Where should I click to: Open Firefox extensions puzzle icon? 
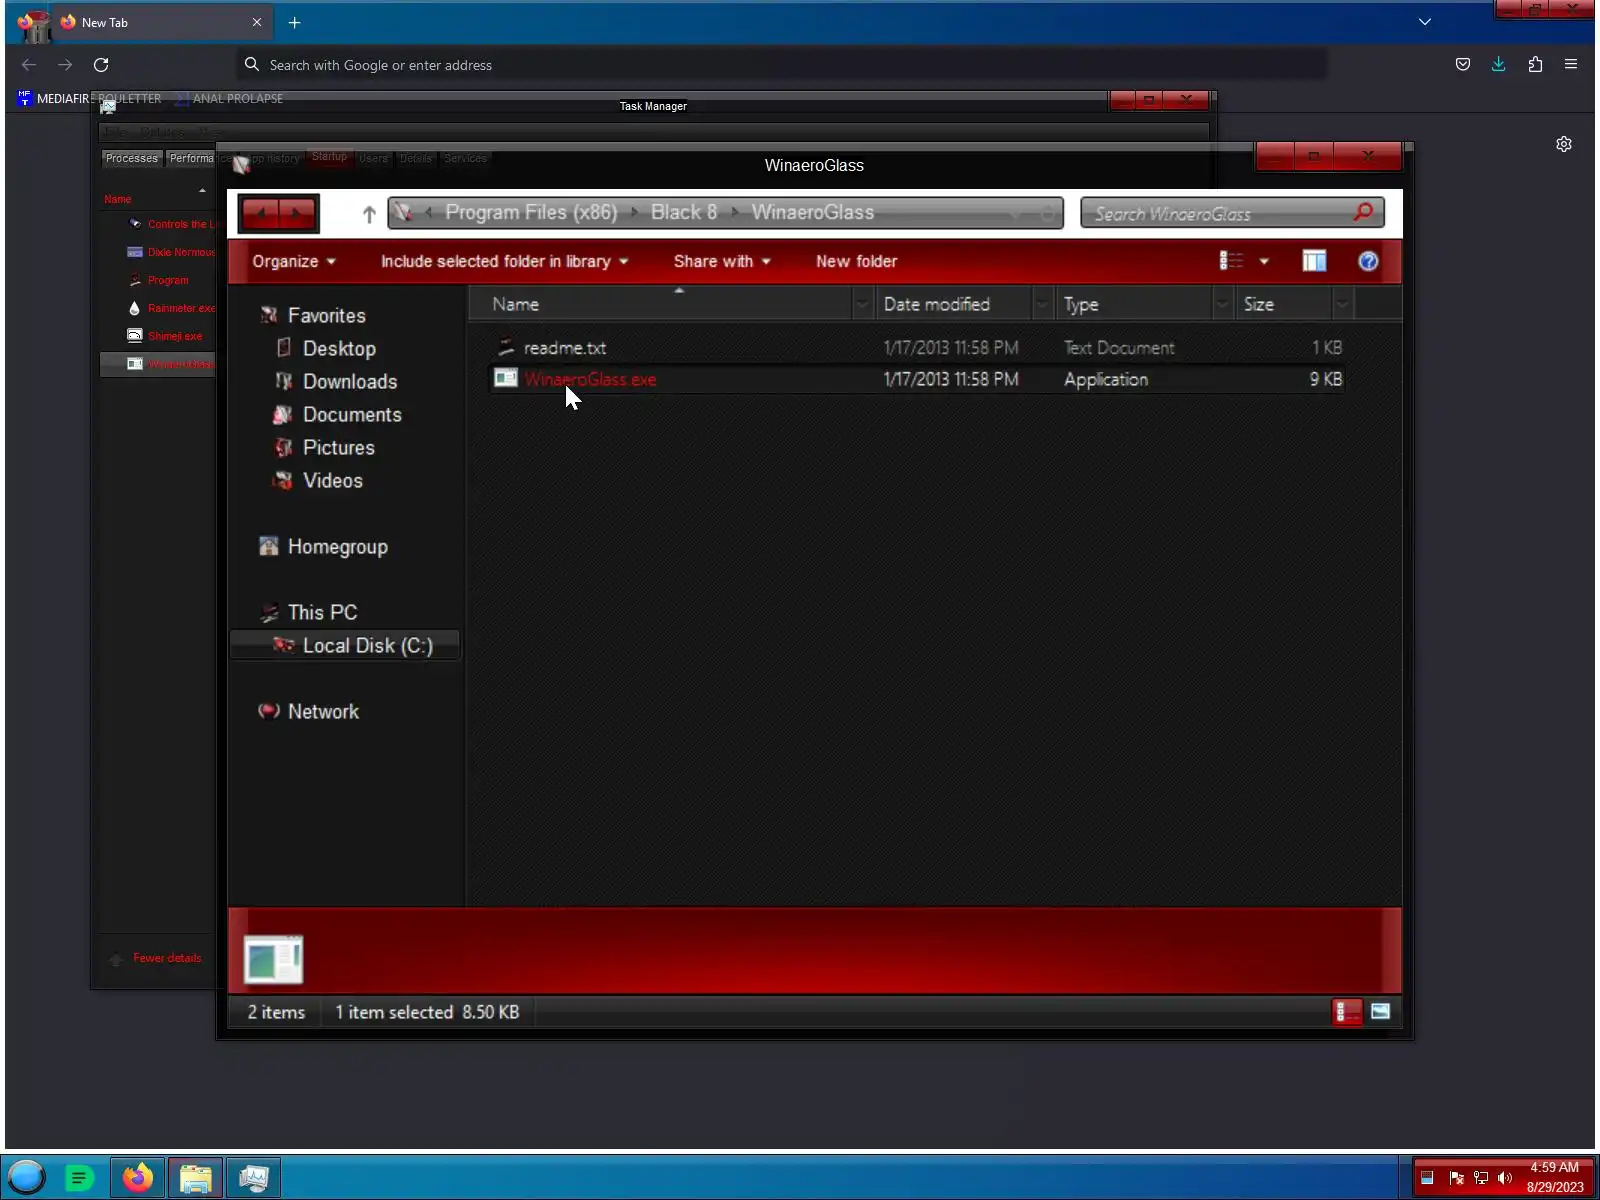[1535, 64]
